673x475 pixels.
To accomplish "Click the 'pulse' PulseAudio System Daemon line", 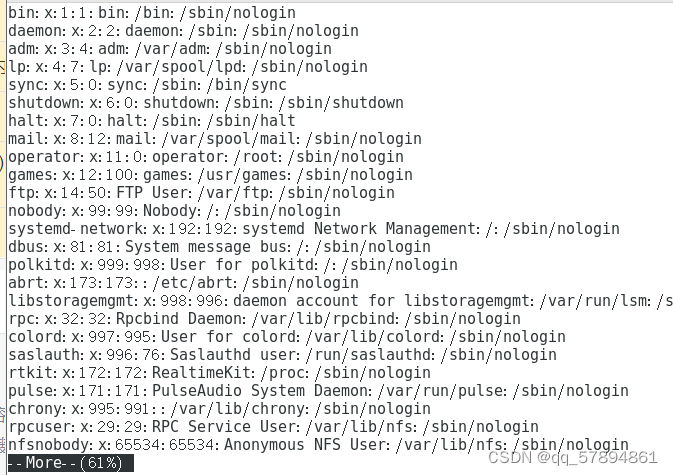I will point(318,391).
